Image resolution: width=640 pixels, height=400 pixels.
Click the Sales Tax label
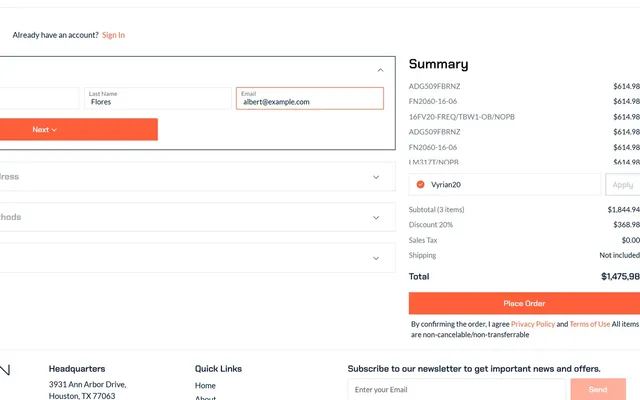click(x=423, y=240)
